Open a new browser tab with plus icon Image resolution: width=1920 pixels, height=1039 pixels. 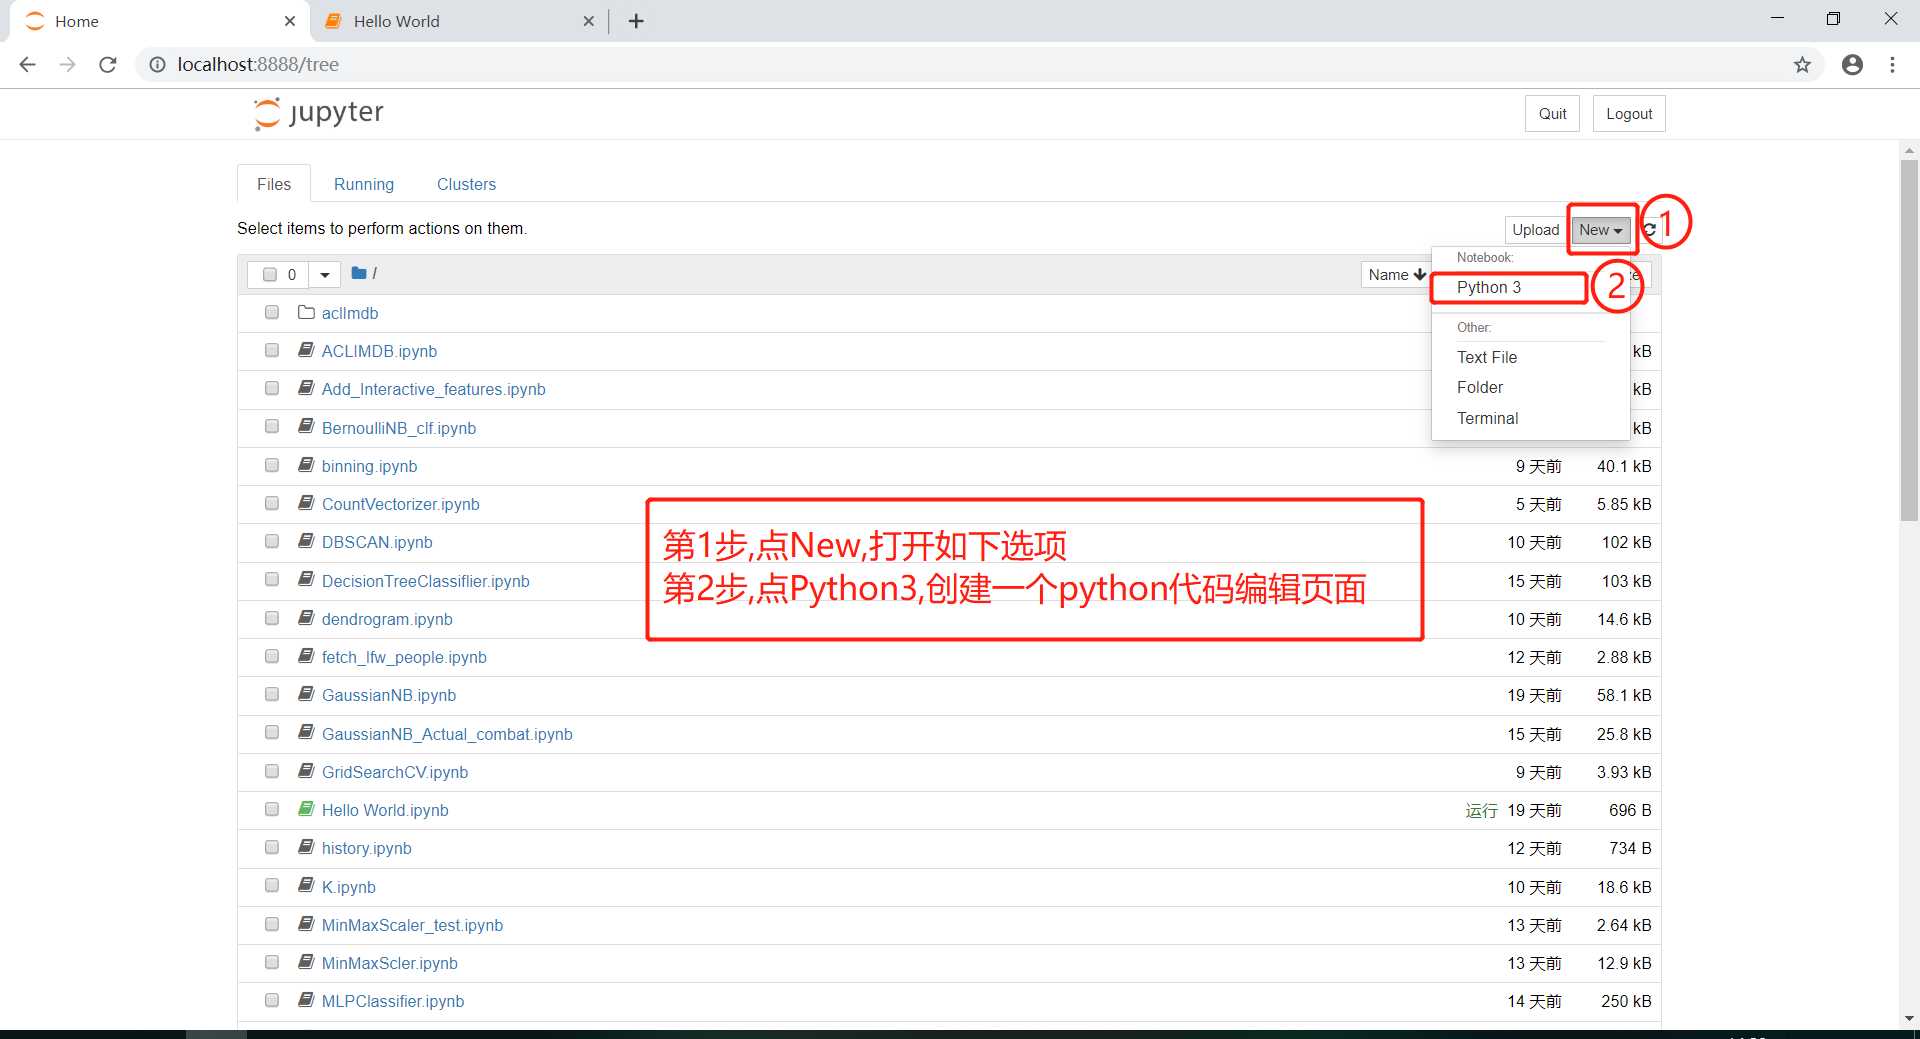[x=636, y=21]
